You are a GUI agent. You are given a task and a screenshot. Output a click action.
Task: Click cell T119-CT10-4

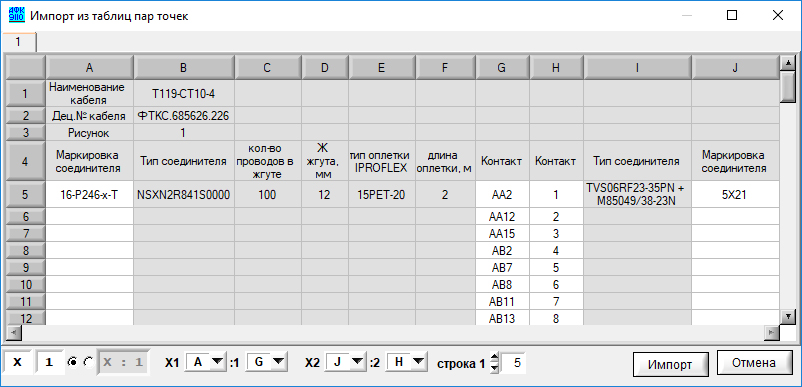[184, 93]
